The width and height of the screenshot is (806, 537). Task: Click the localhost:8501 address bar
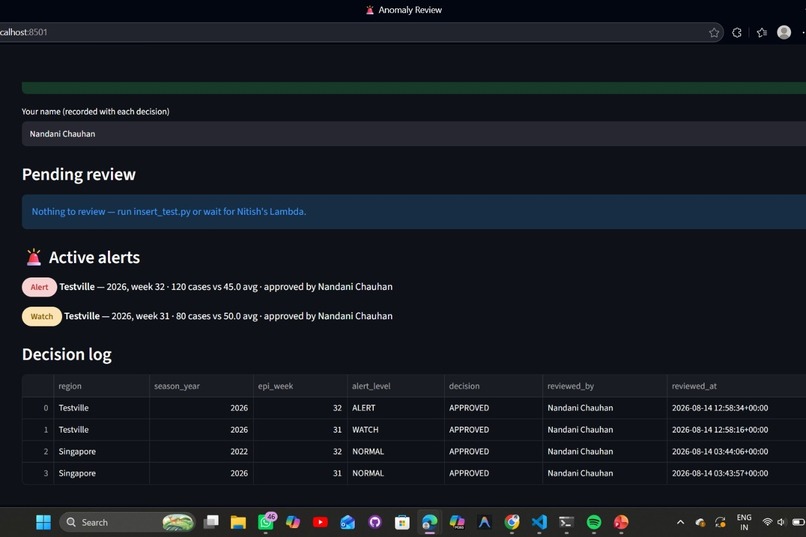click(360, 32)
